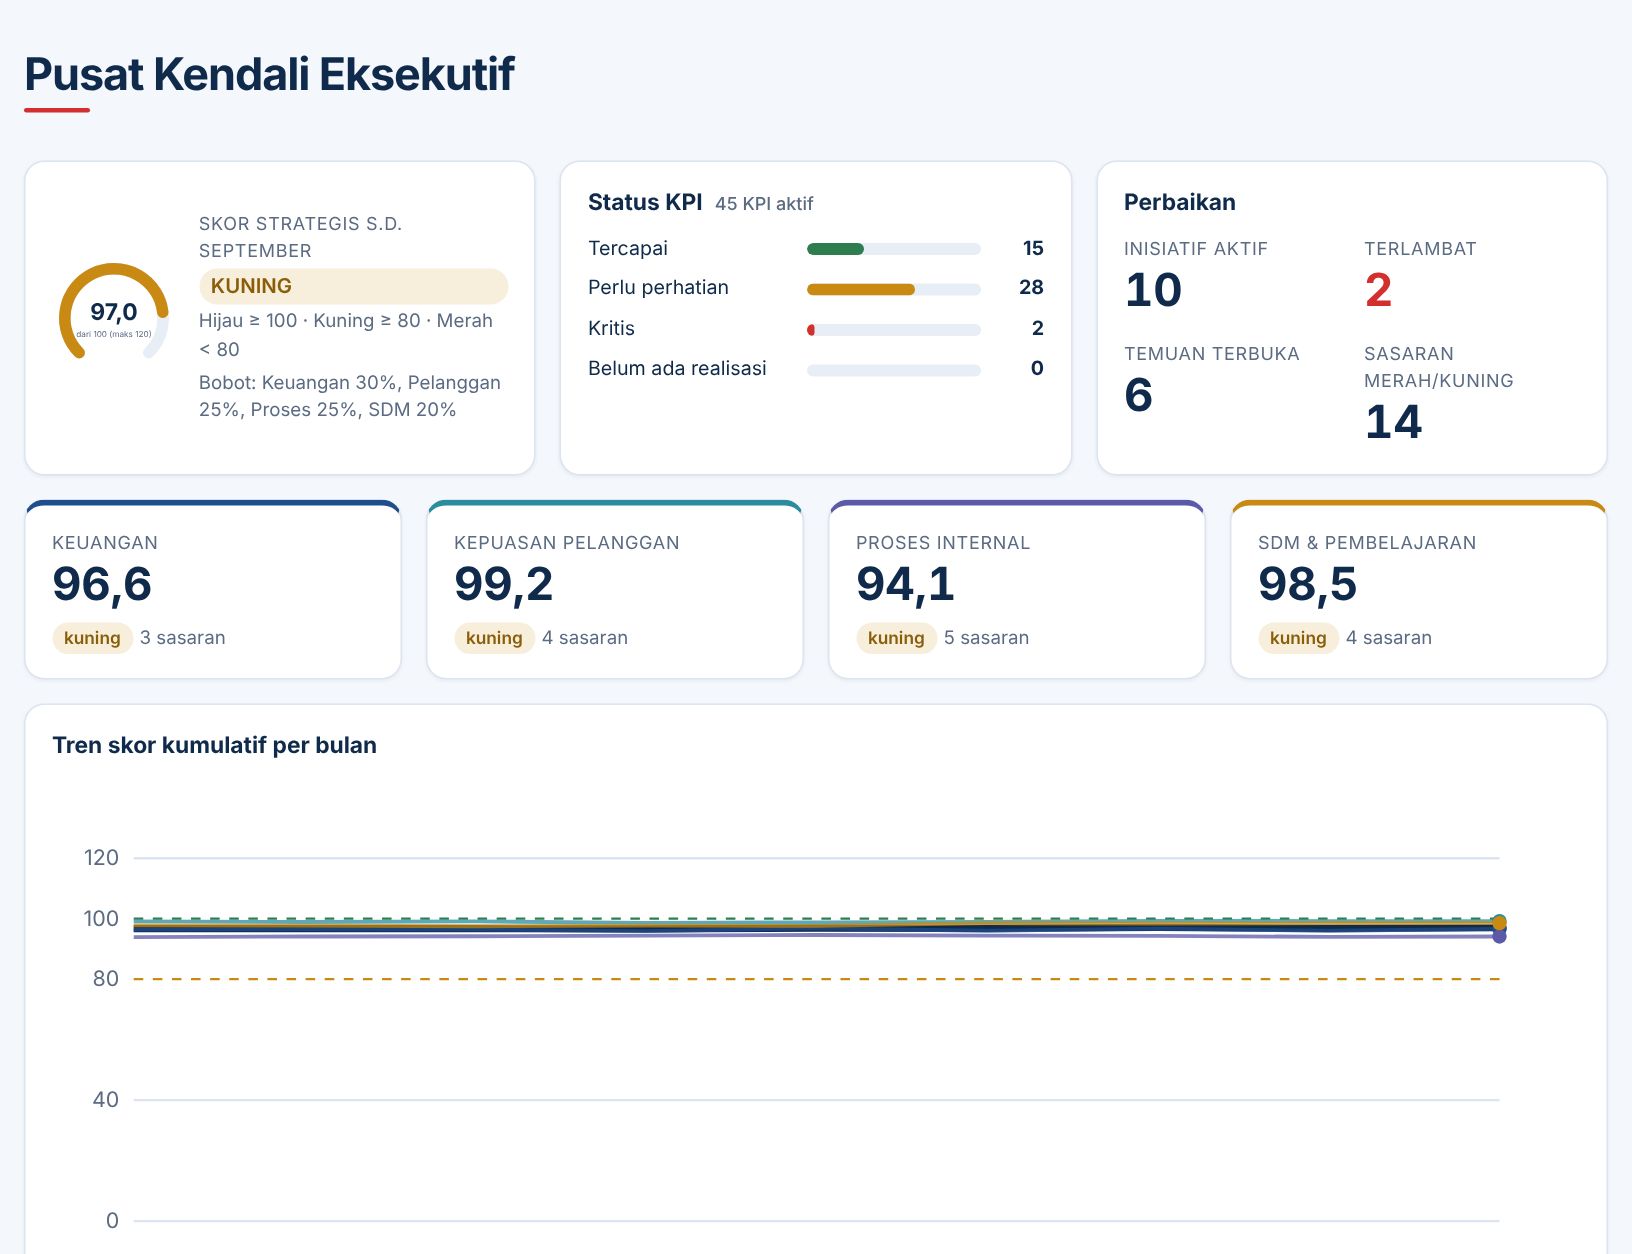Screen dimensions: 1632x1254
Task: Click the Temuan Terbuka value 6
Action: tap(1138, 395)
